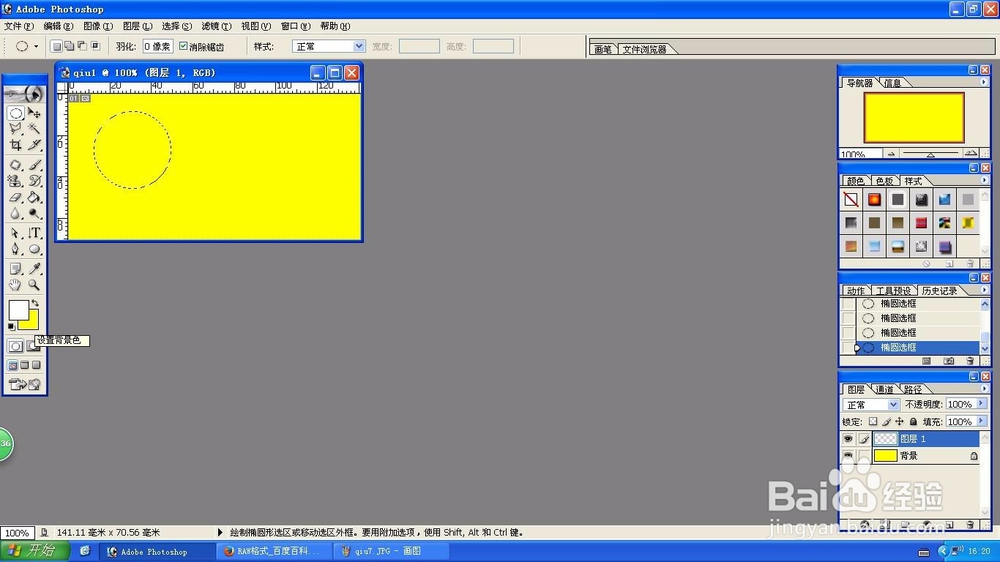The height and width of the screenshot is (562, 1000).
Task: Click the 羽化 feather input field
Action: (x=158, y=47)
